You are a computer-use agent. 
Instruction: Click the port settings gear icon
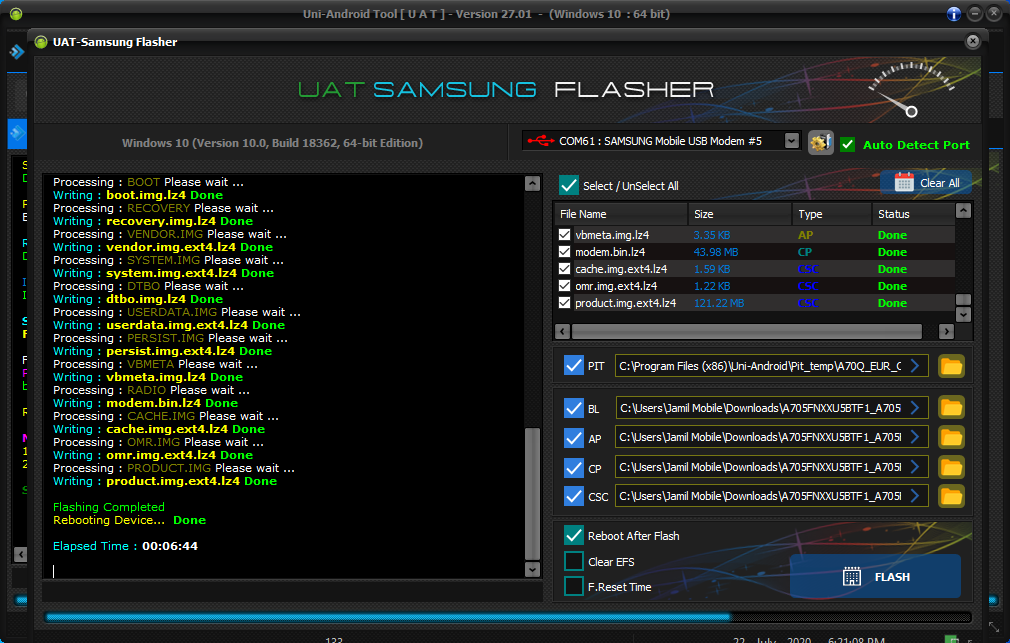821,143
